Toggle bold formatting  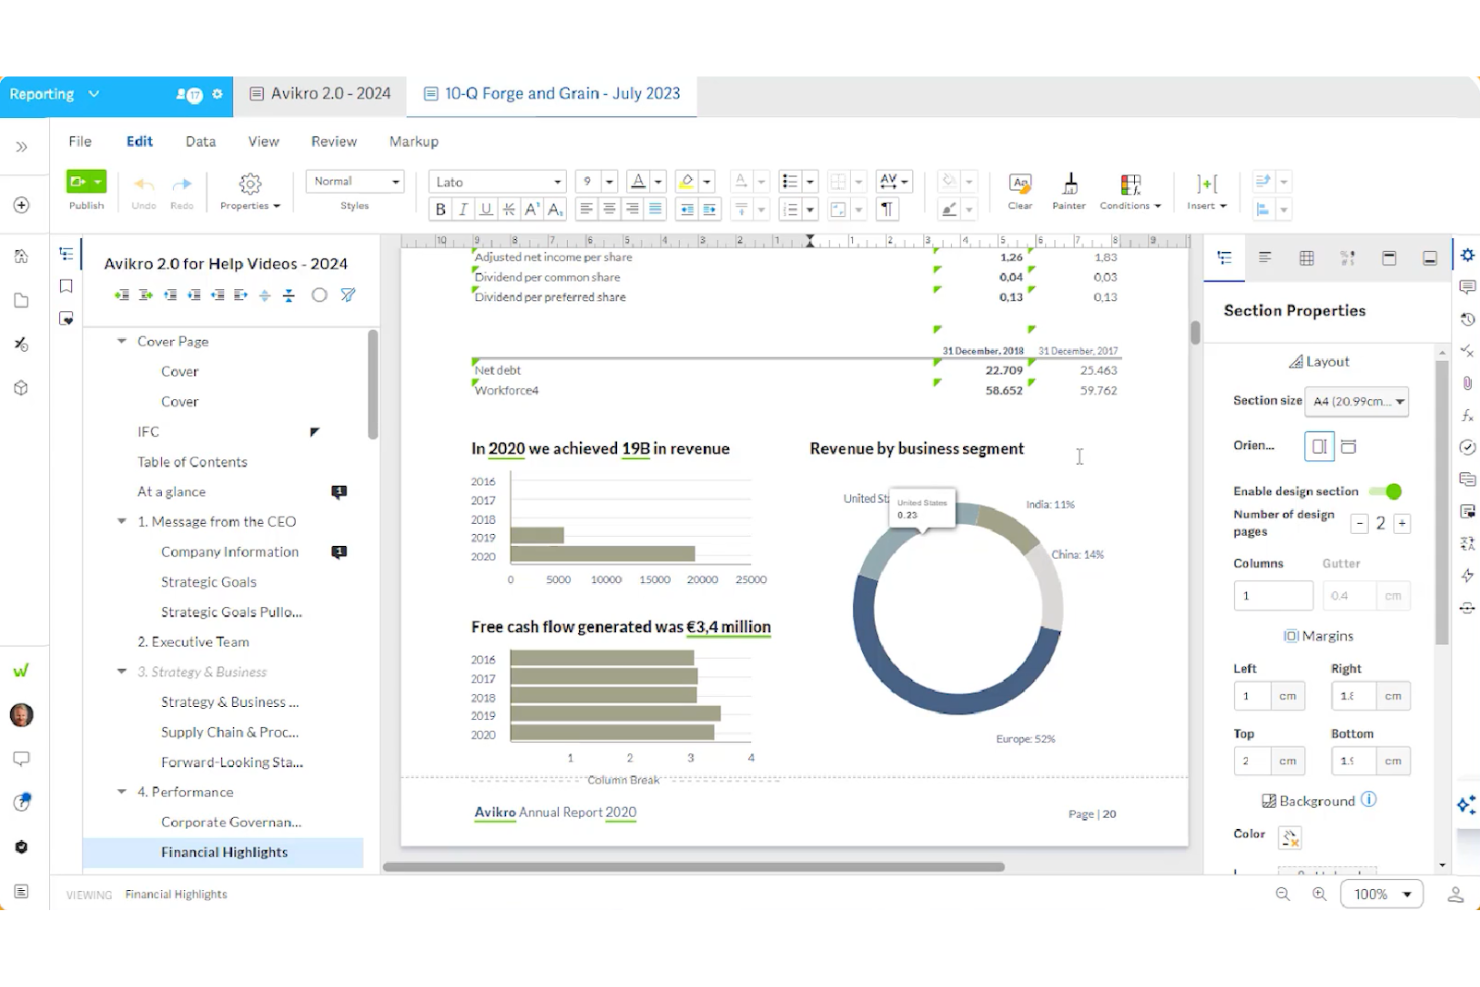click(x=440, y=209)
